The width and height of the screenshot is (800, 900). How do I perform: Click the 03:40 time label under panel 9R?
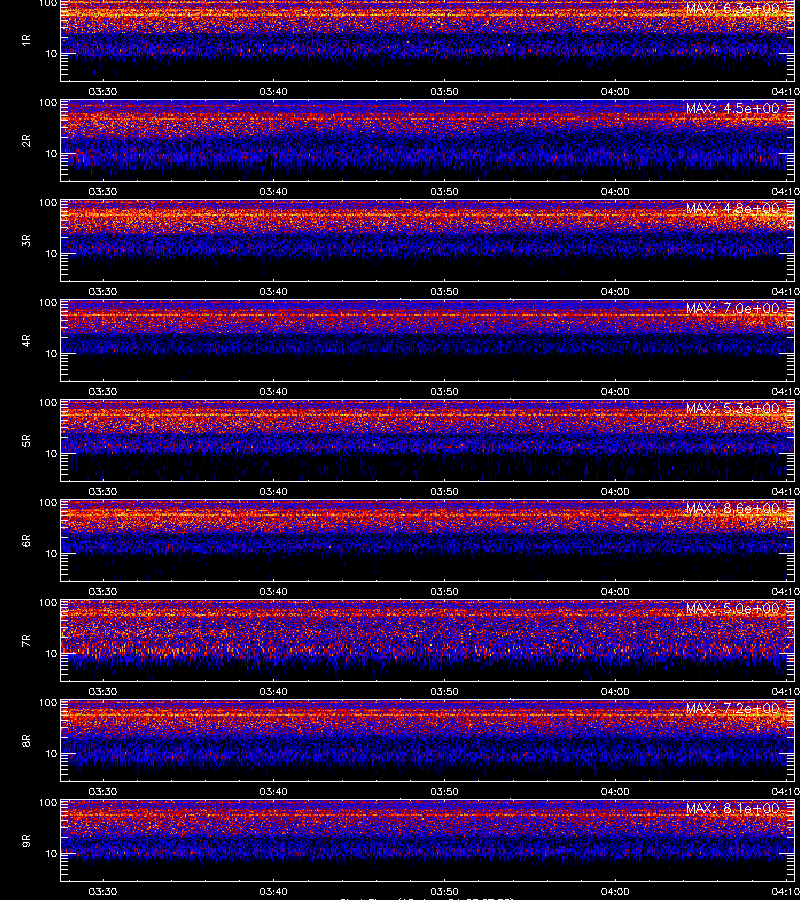[273, 891]
